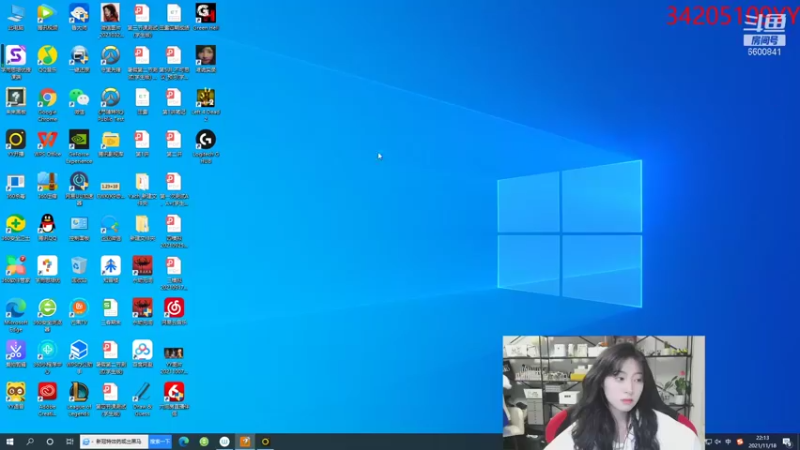The height and width of the screenshot is (450, 800).
Task: Open the Recycle Bin
Action: coord(79,270)
